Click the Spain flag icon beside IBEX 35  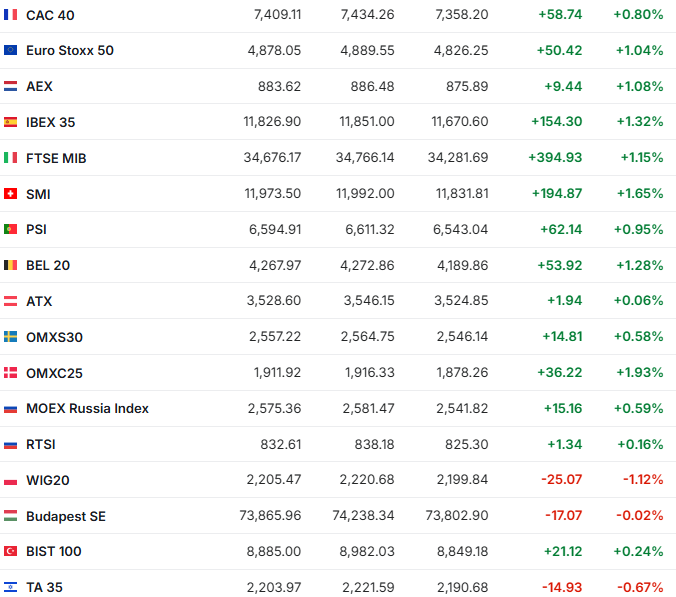point(11,122)
